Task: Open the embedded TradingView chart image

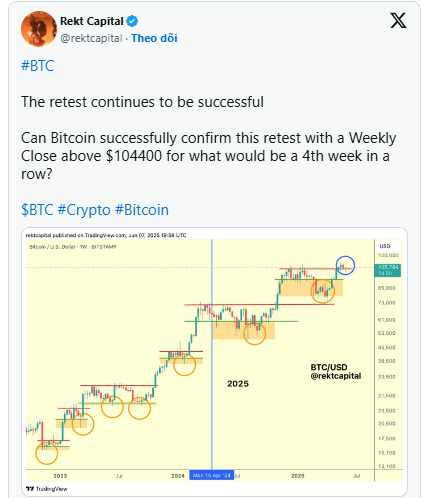Action: pos(214,362)
